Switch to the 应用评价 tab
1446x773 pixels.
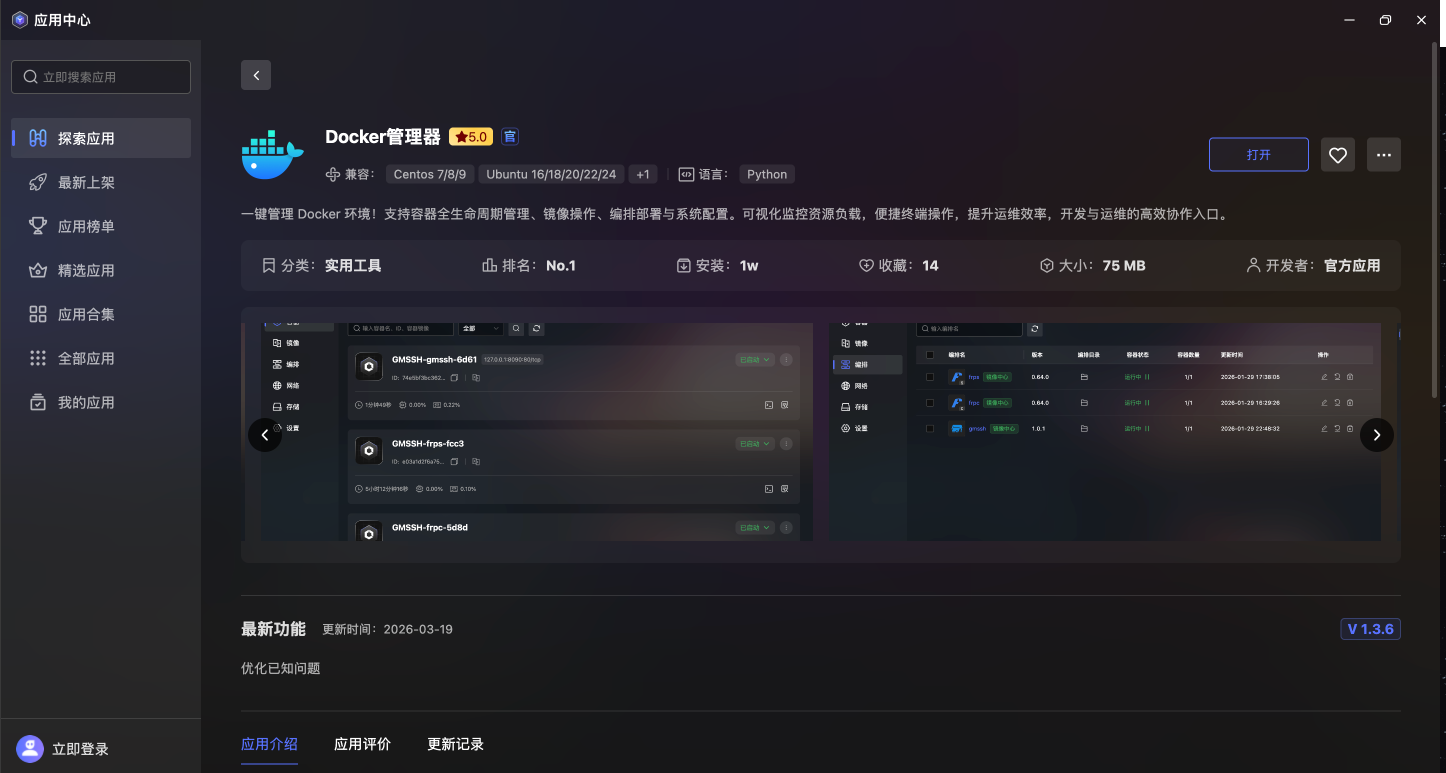tap(363, 745)
